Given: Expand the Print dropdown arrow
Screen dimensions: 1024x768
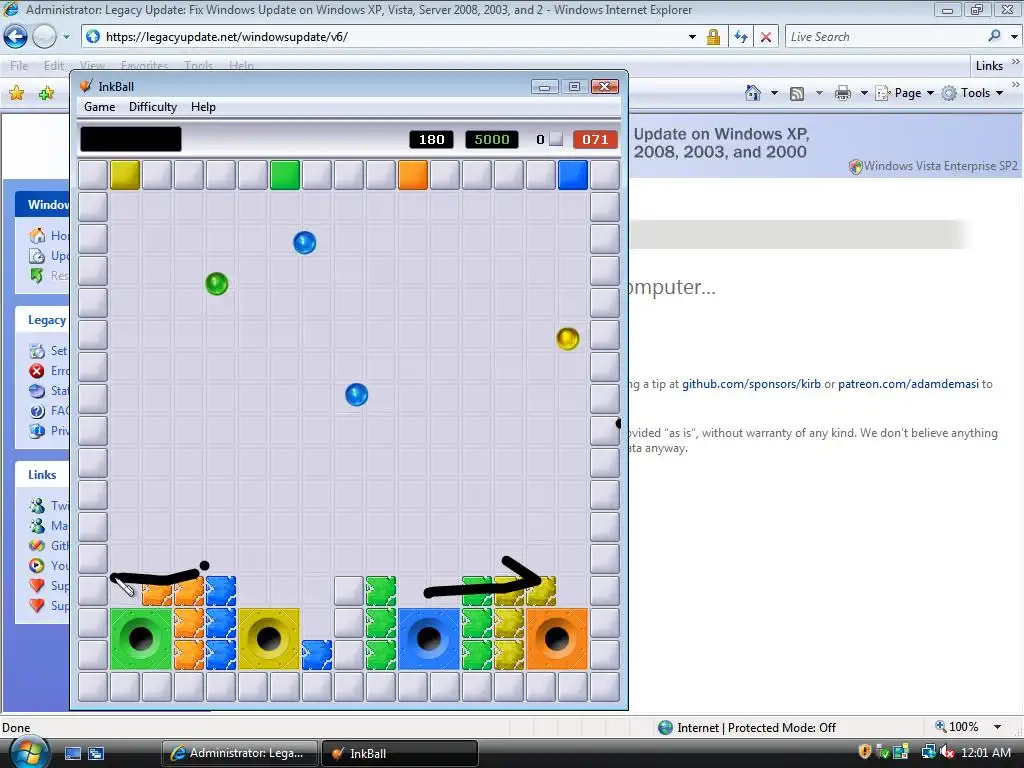Looking at the screenshot, I should click(864, 93).
